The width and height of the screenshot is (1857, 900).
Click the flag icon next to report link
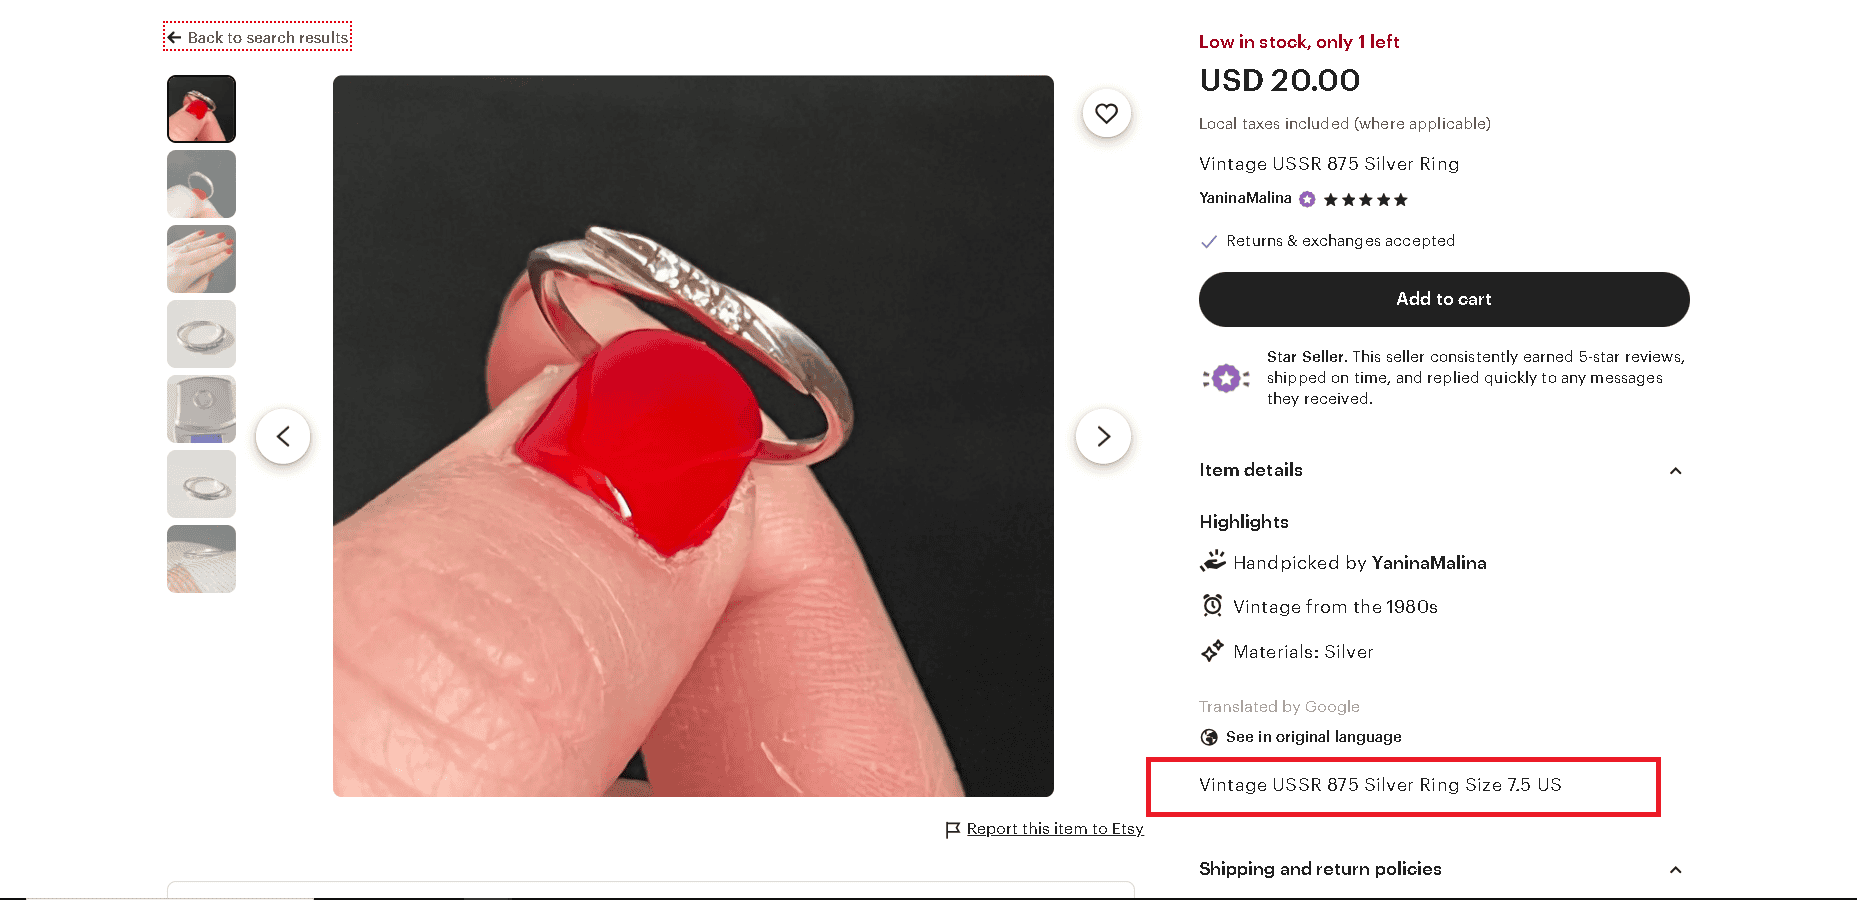pos(953,828)
